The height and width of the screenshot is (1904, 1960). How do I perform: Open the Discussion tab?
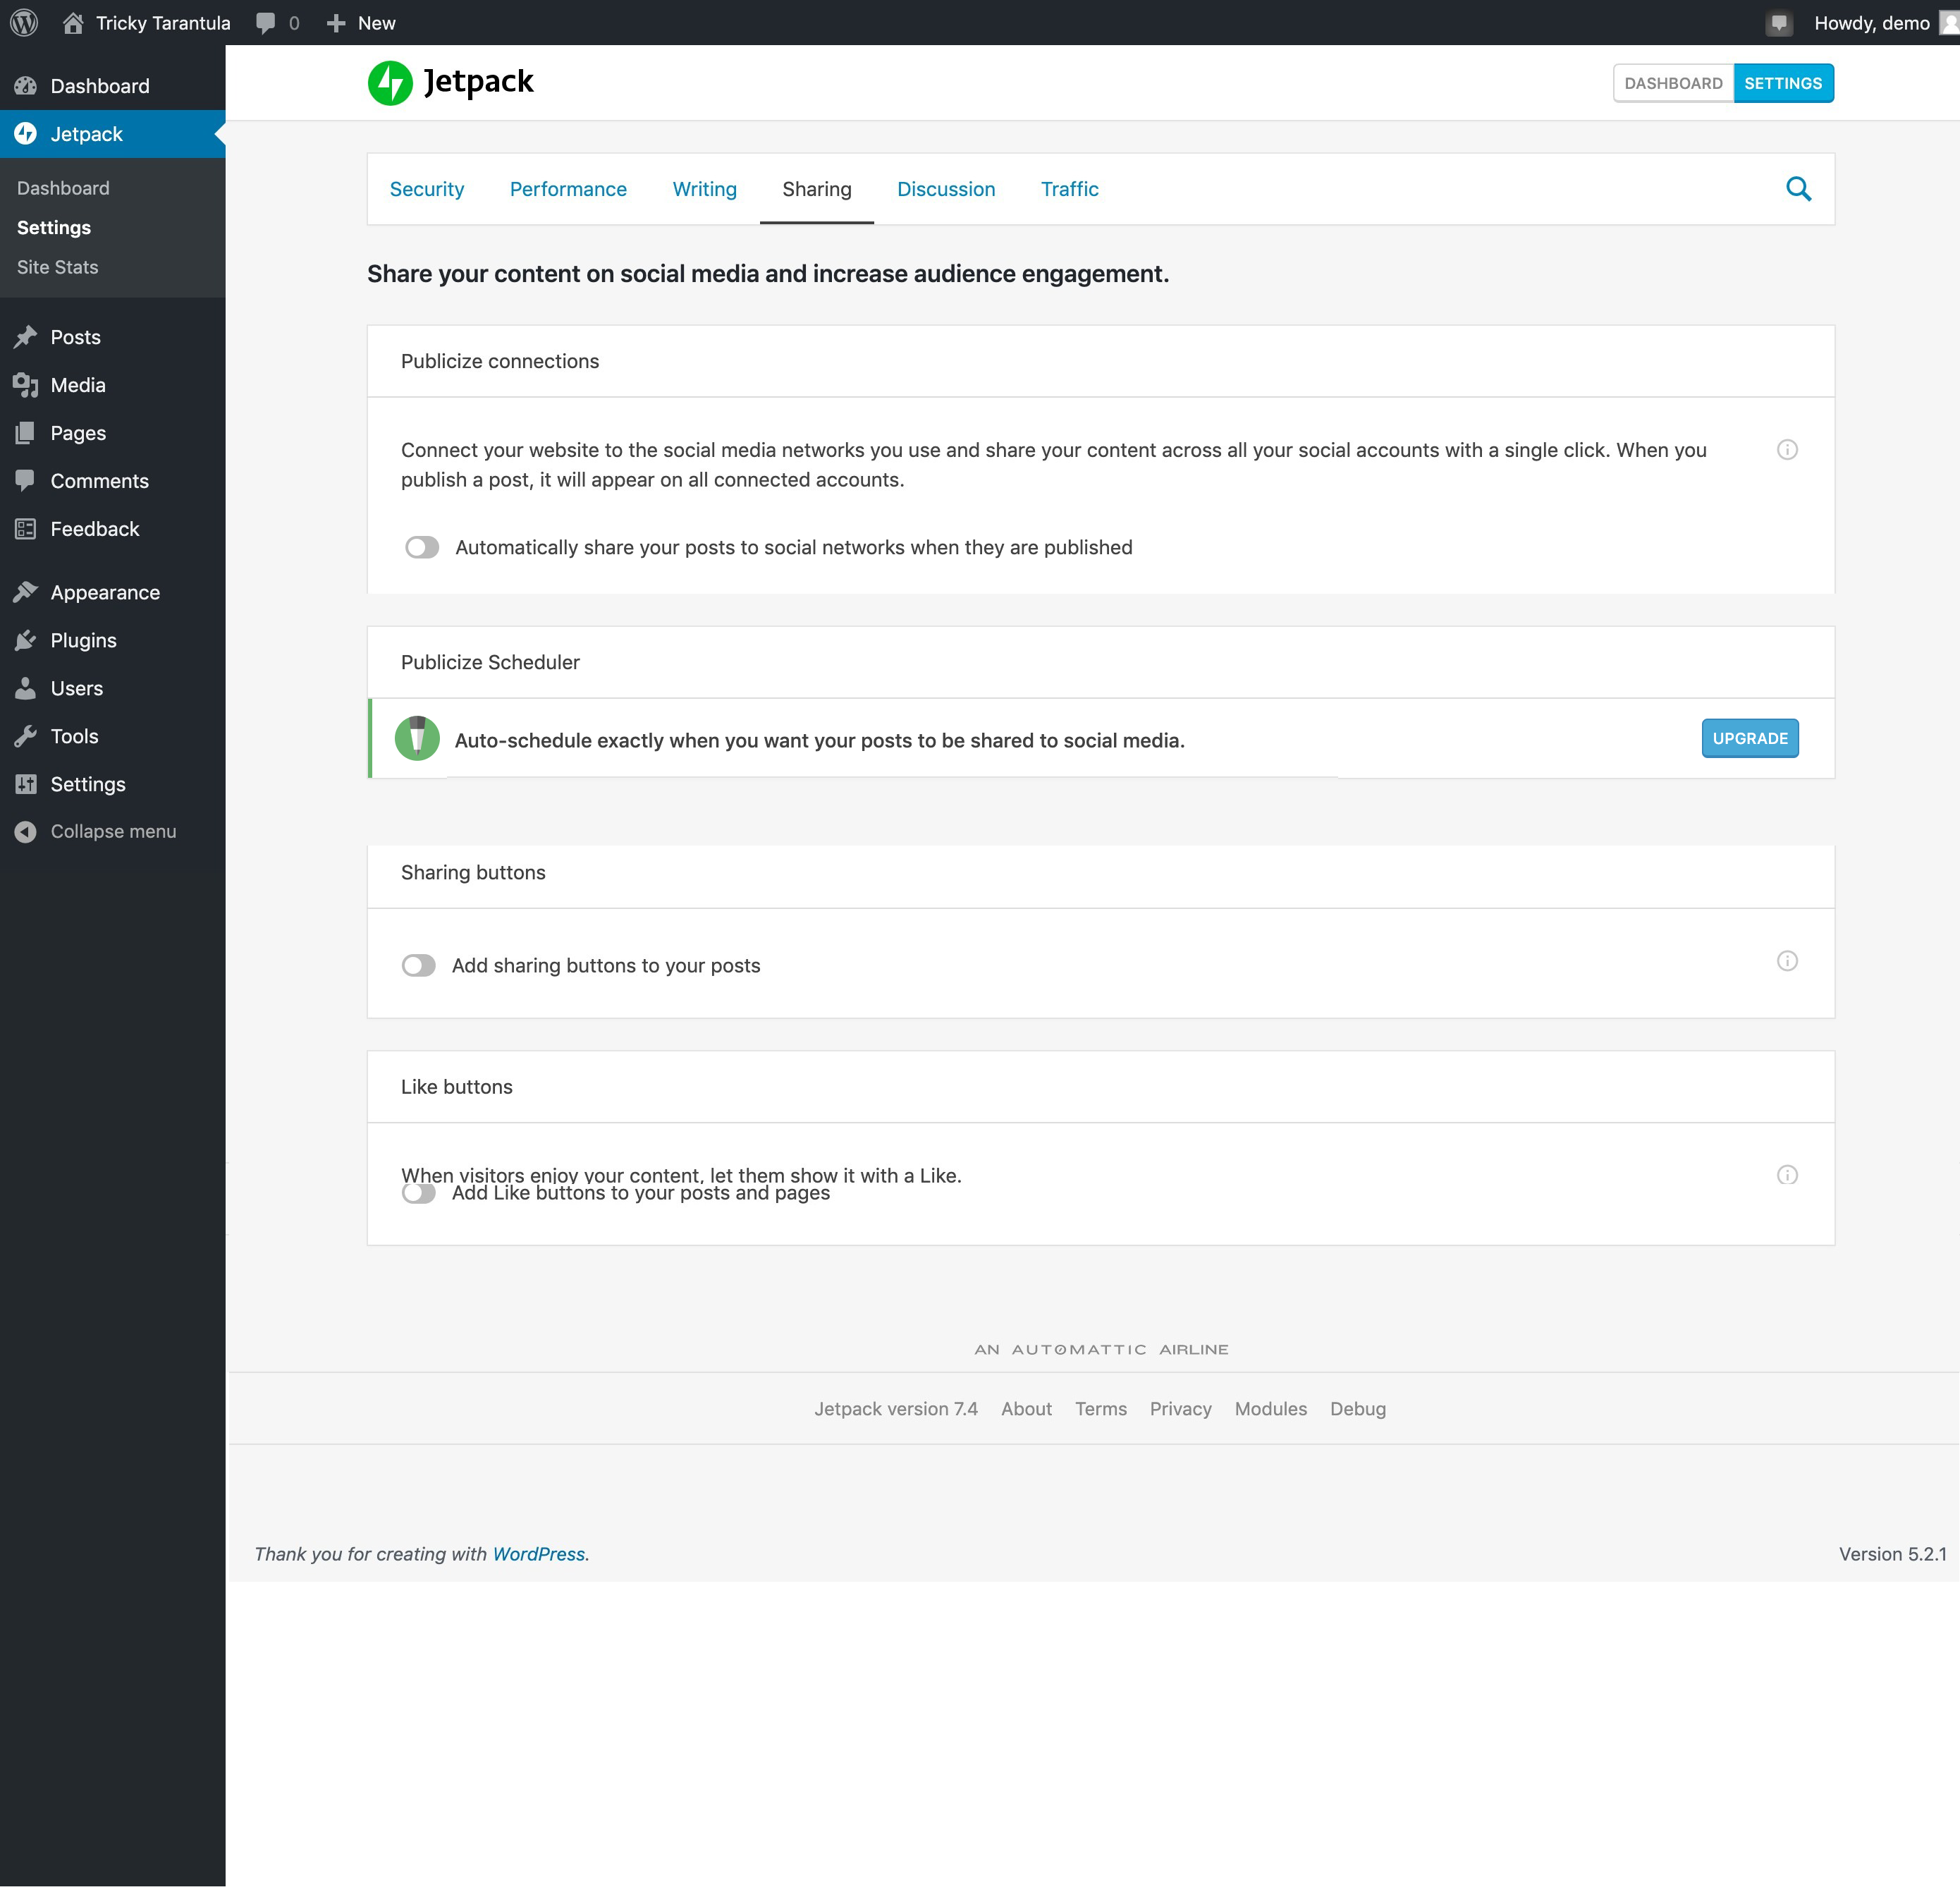[x=946, y=189]
